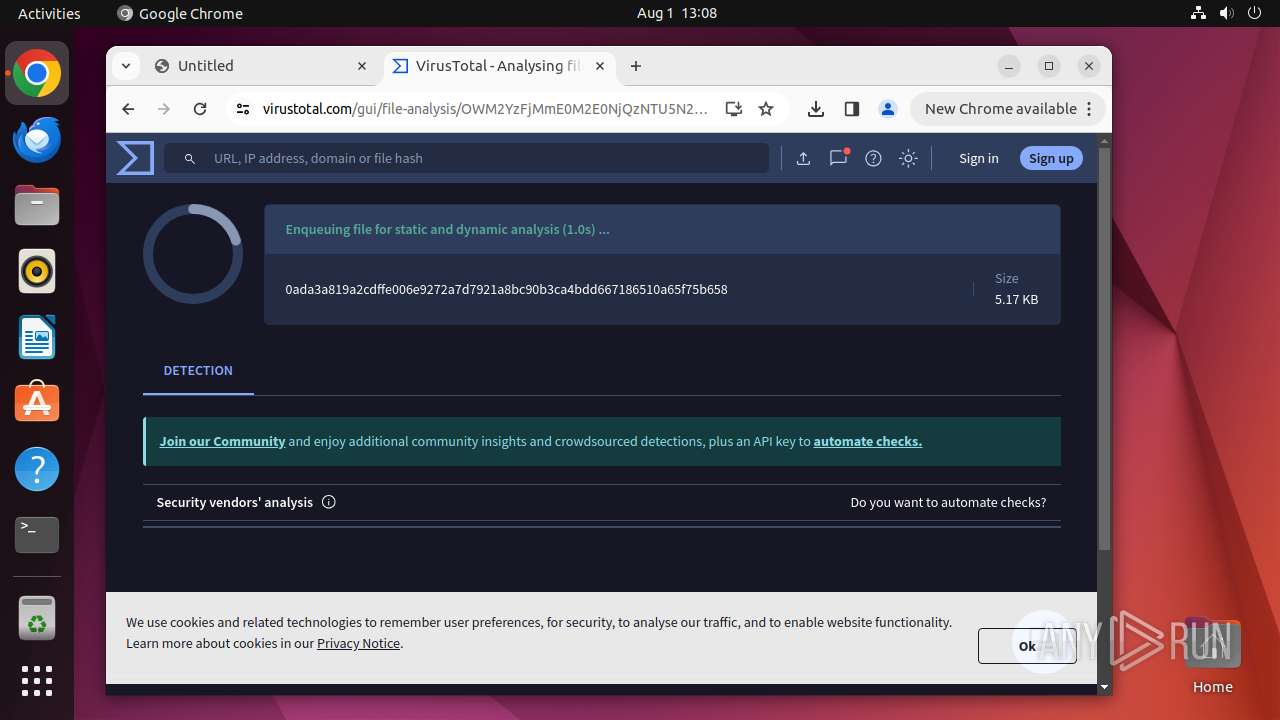Open LibreOffice Writer from the dock

[37, 337]
